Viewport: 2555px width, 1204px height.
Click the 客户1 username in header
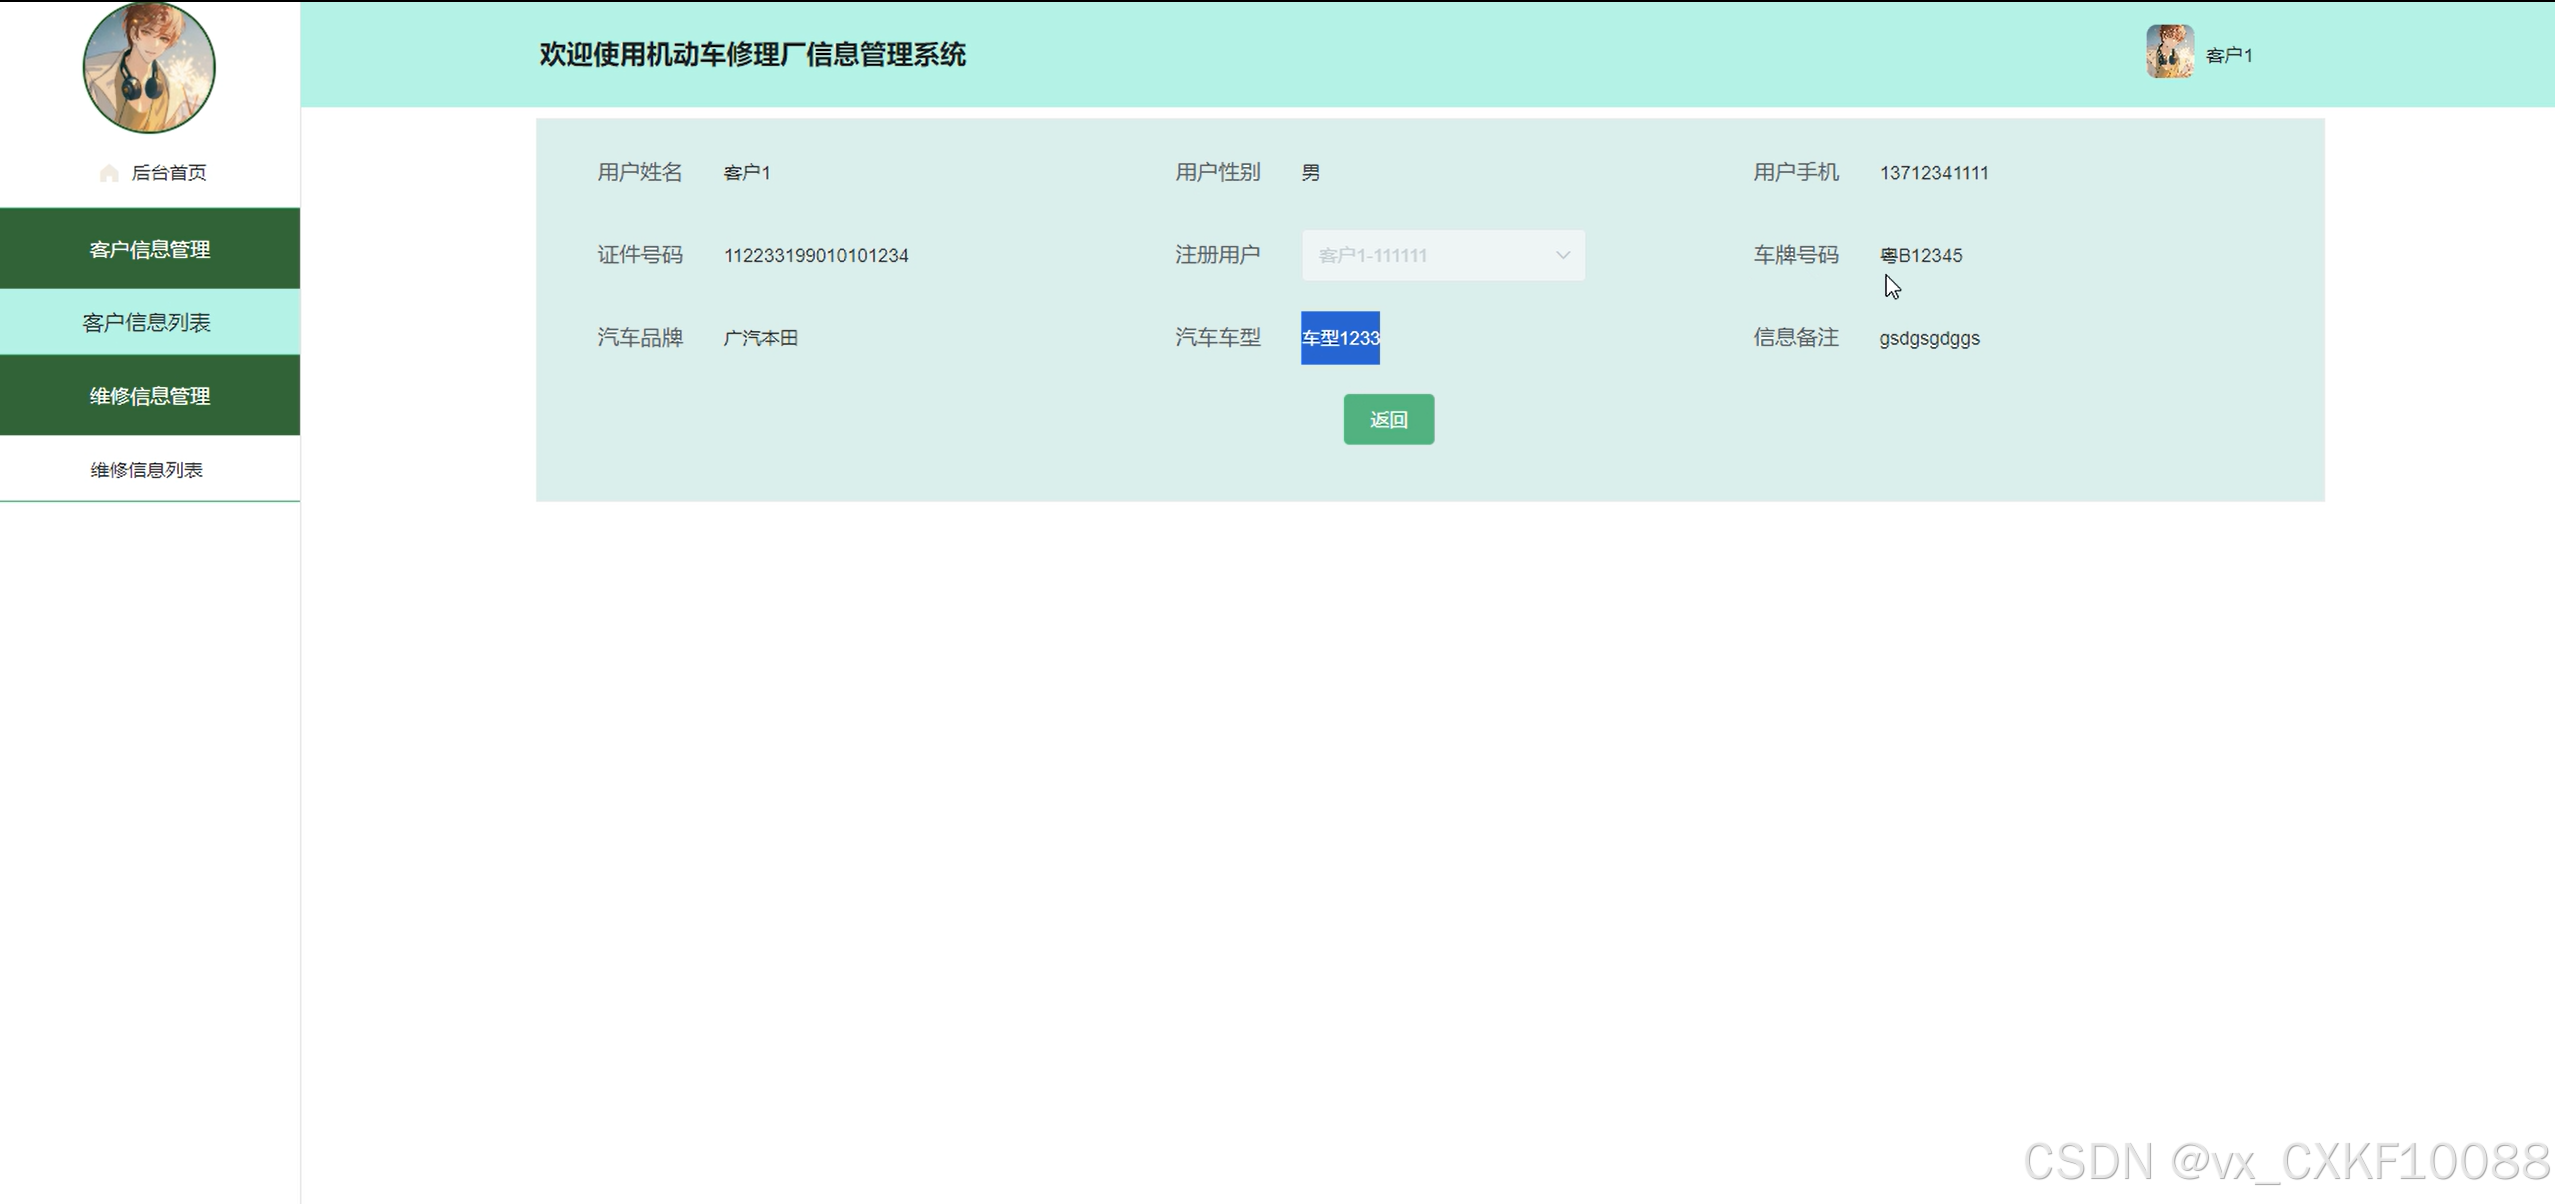click(x=2229, y=55)
